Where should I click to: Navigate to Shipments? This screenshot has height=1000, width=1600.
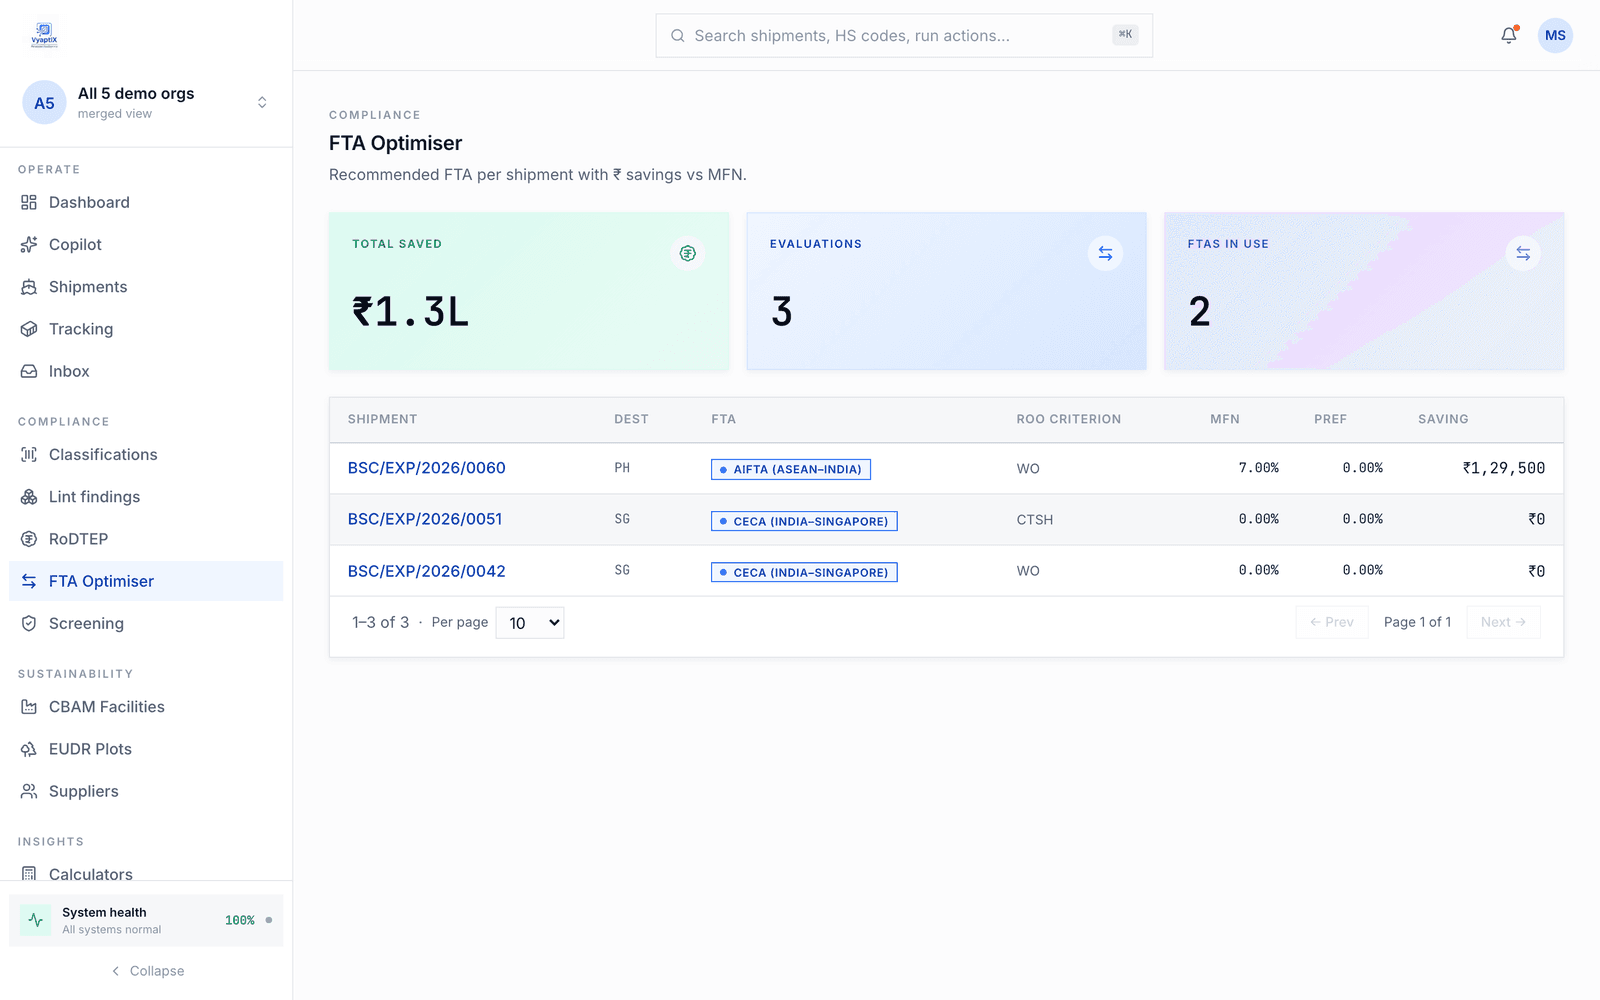(x=146, y=287)
